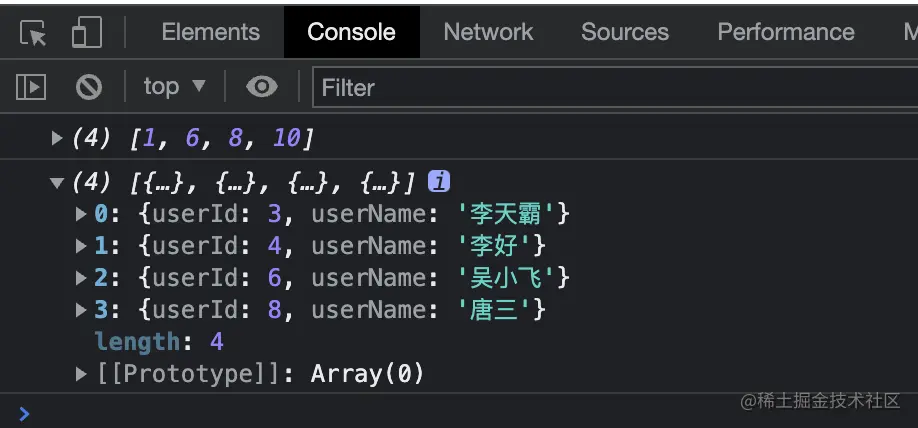918x428 pixels.
Task: Toggle the device toolbar icon
Action: pos(87,32)
